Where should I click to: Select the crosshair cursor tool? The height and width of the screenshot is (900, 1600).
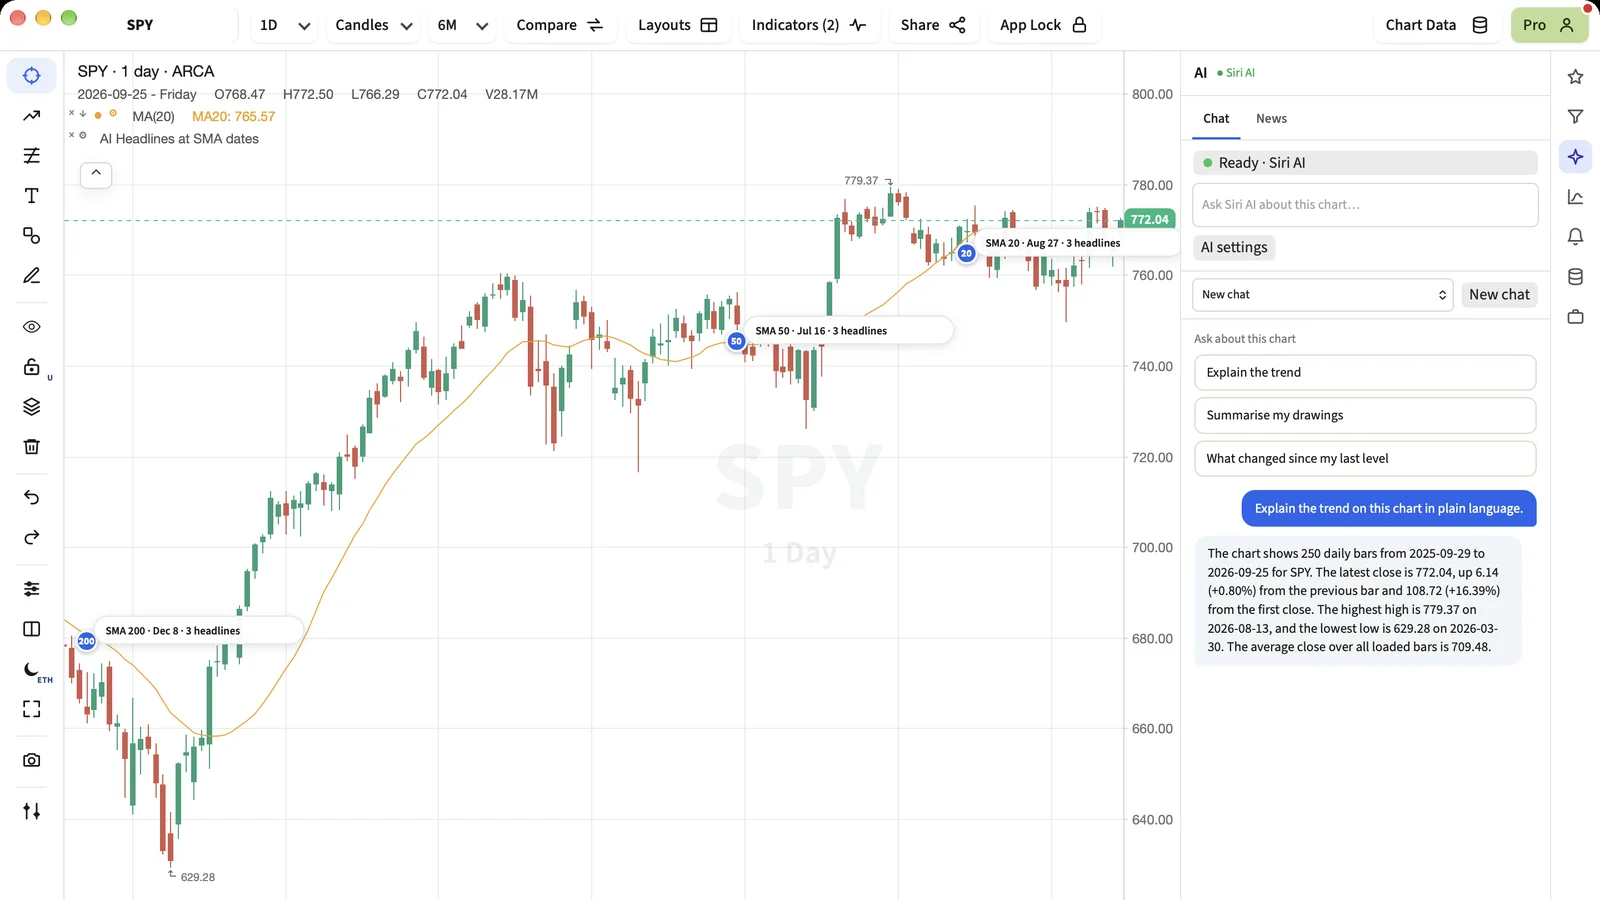32,76
